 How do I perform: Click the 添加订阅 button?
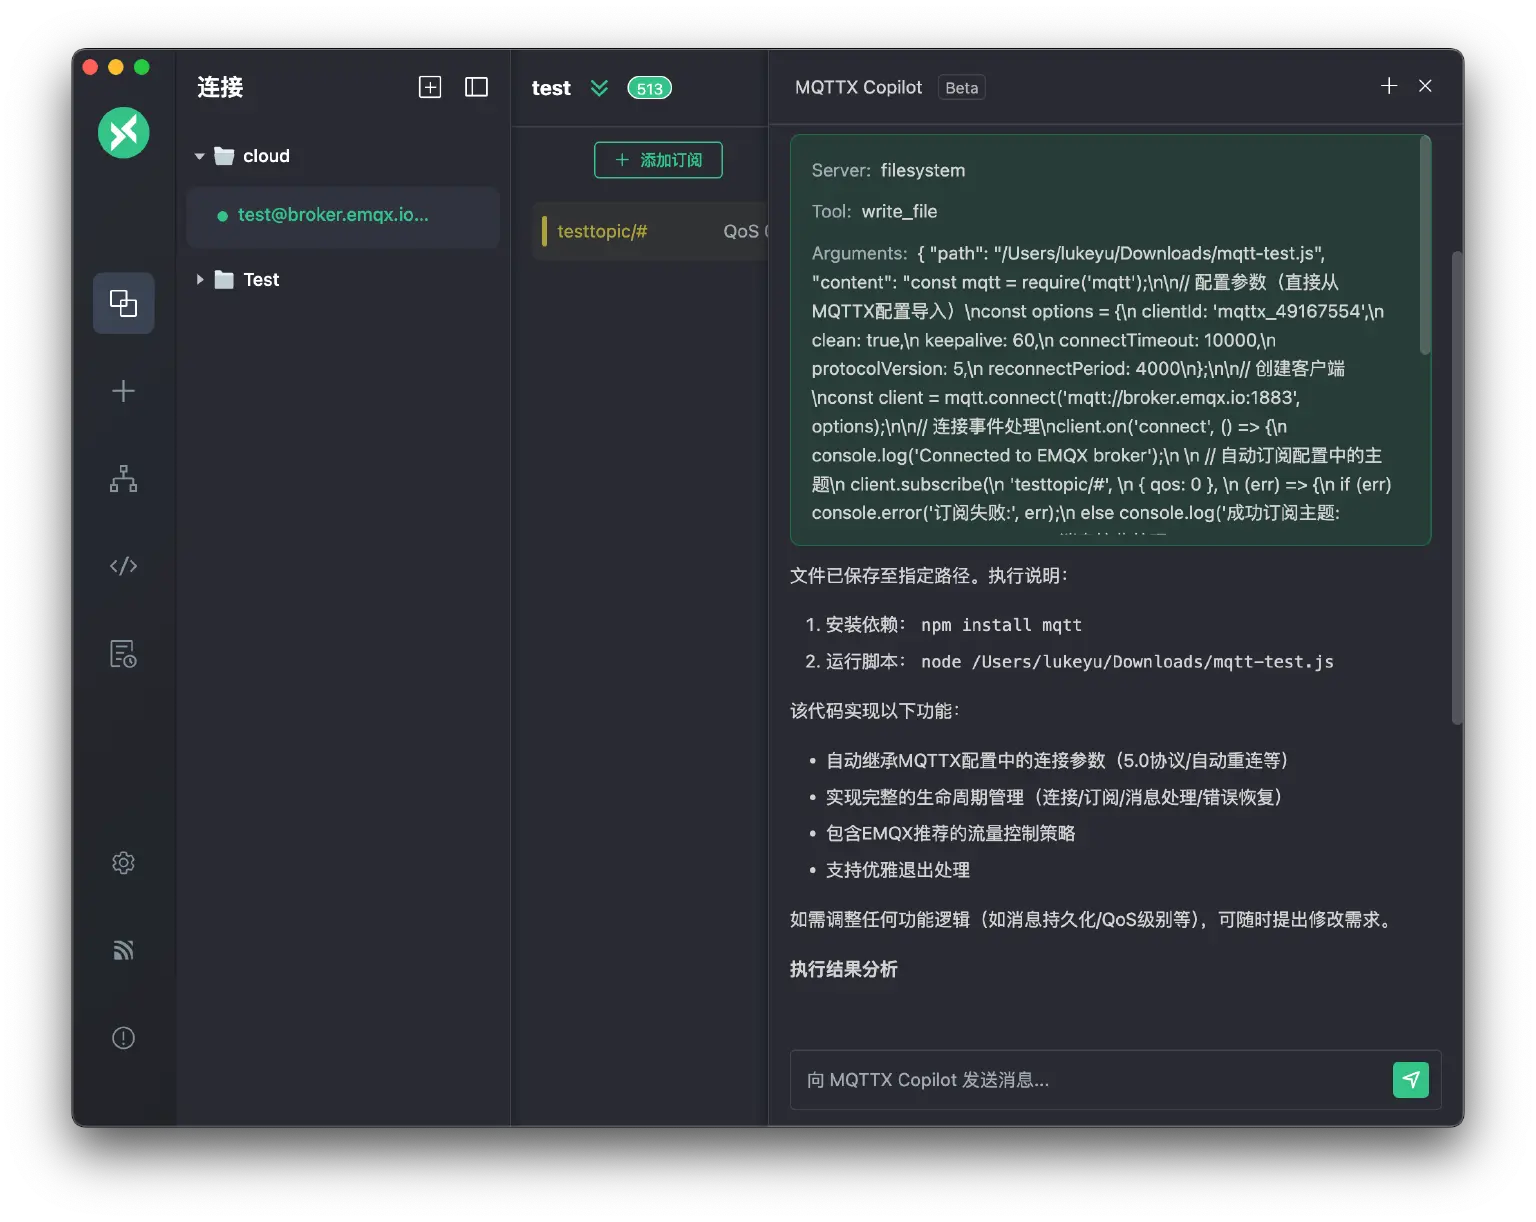(x=658, y=160)
